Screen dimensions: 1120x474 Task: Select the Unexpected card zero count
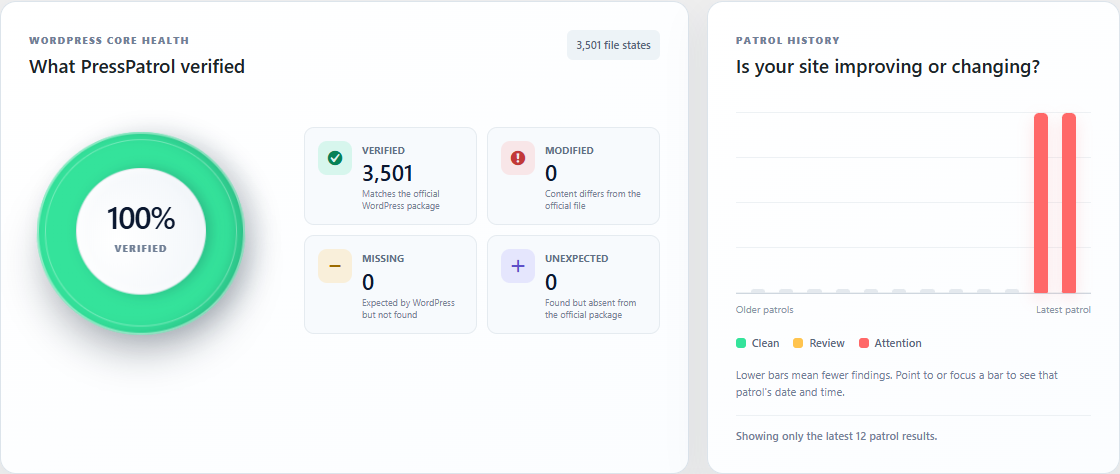pos(551,281)
